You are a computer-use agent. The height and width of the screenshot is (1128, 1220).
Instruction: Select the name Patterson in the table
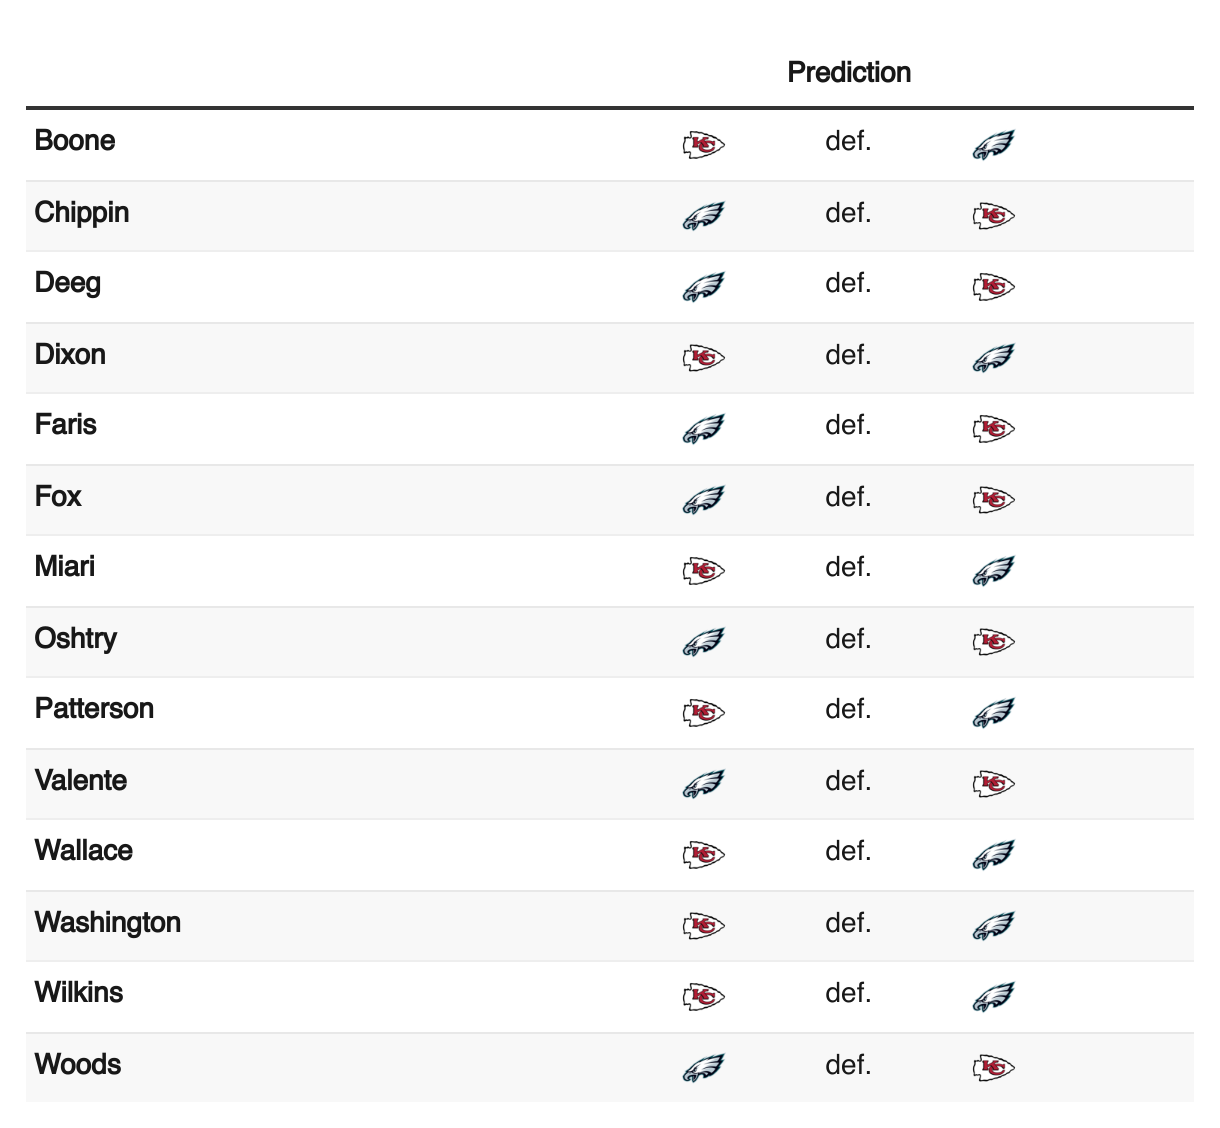point(94,709)
